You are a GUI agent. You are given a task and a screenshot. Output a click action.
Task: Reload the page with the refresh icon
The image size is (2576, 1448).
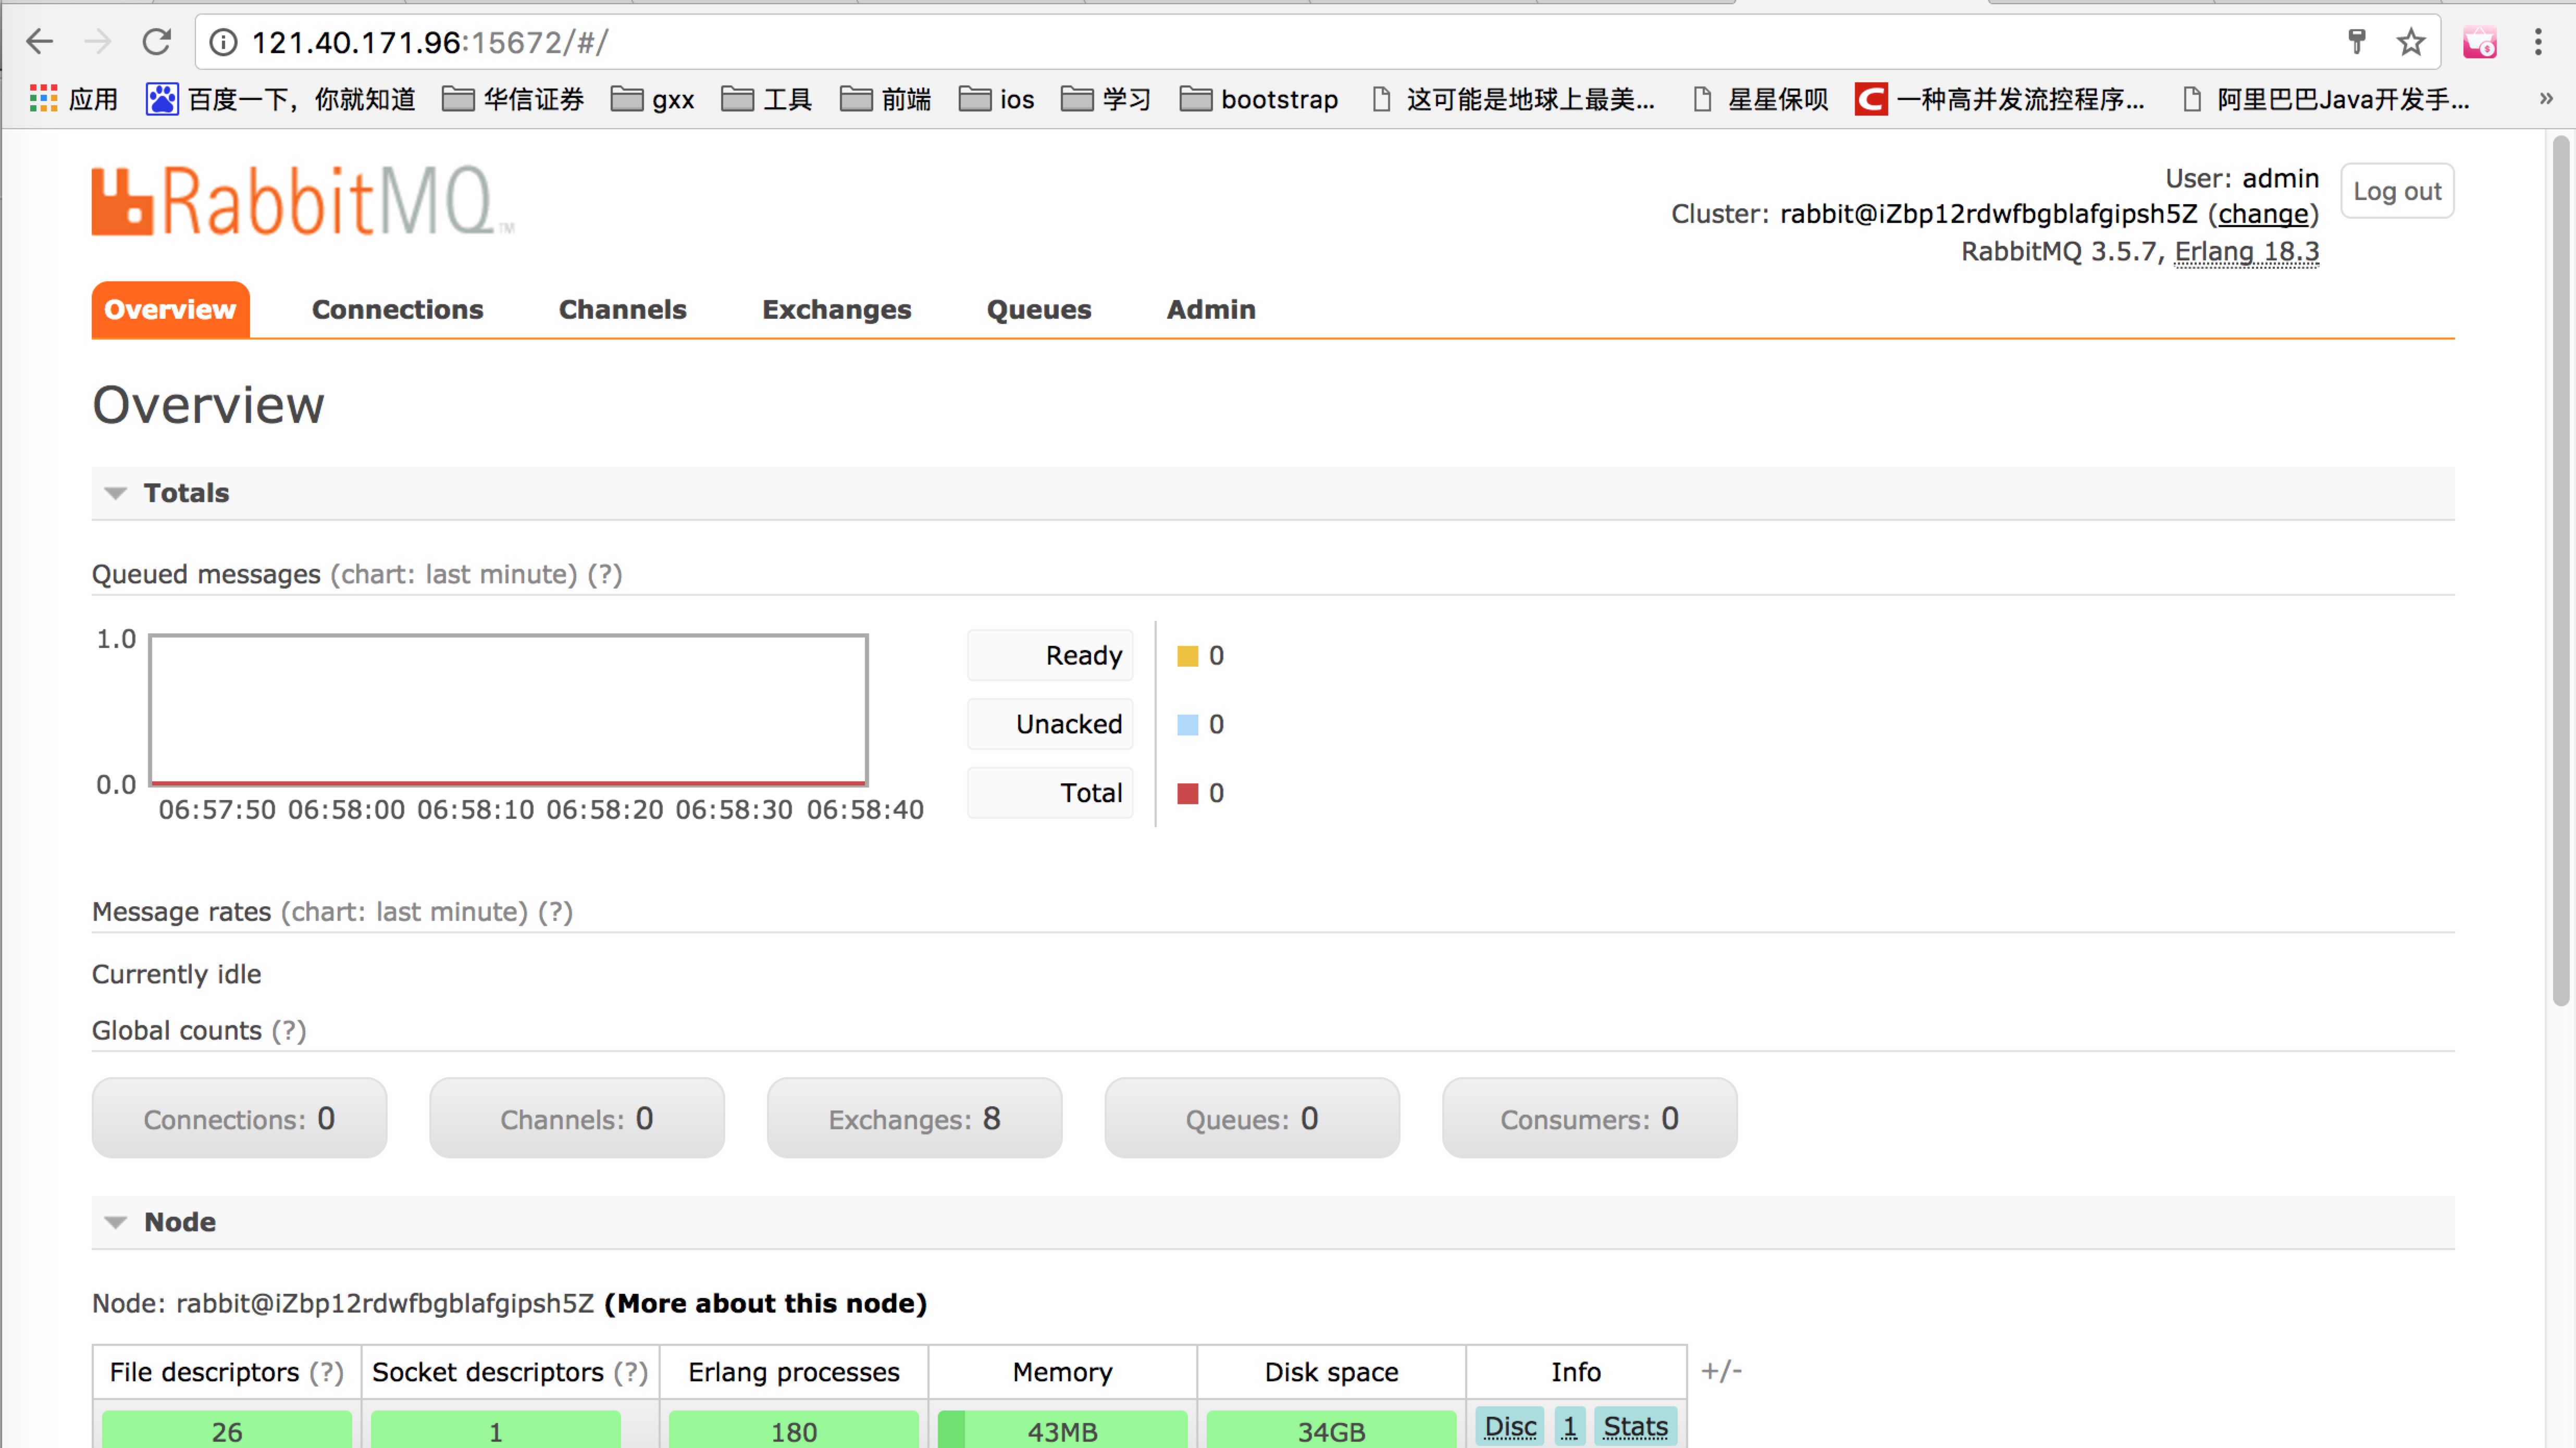(x=157, y=42)
